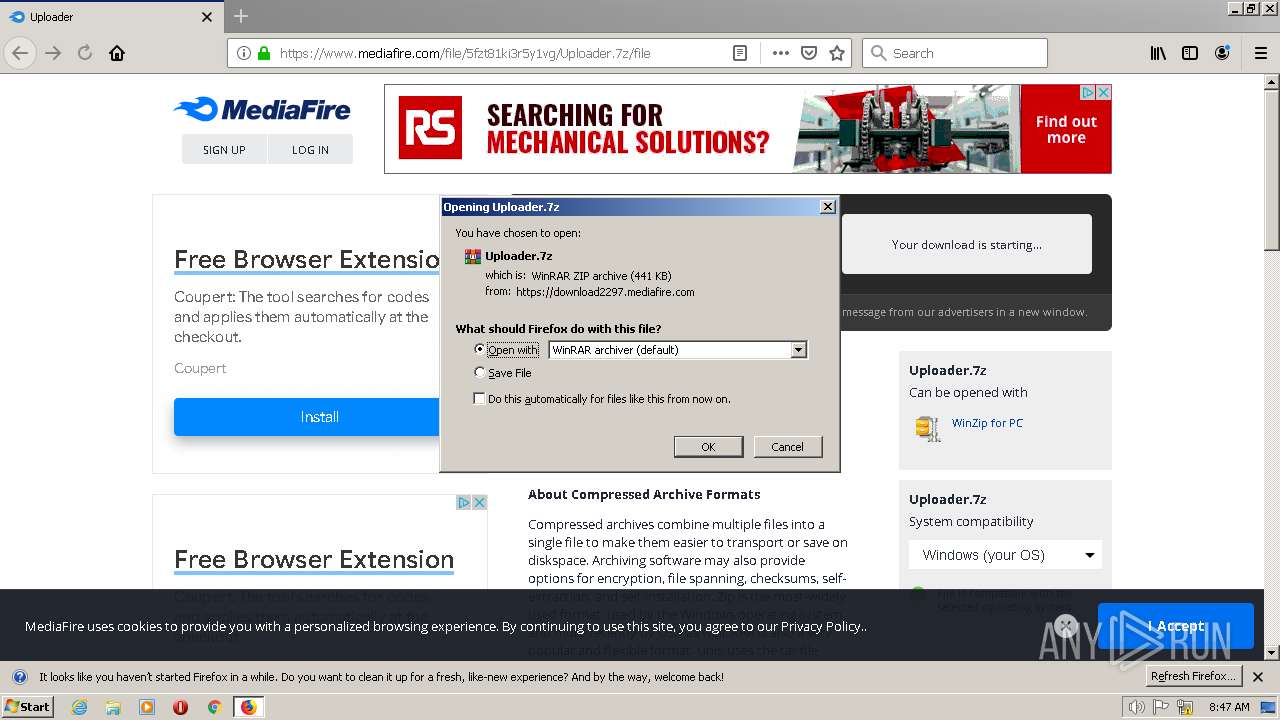This screenshot has width=1280, height=720.
Task: Click I Accept cookies button
Action: pos(1175,626)
